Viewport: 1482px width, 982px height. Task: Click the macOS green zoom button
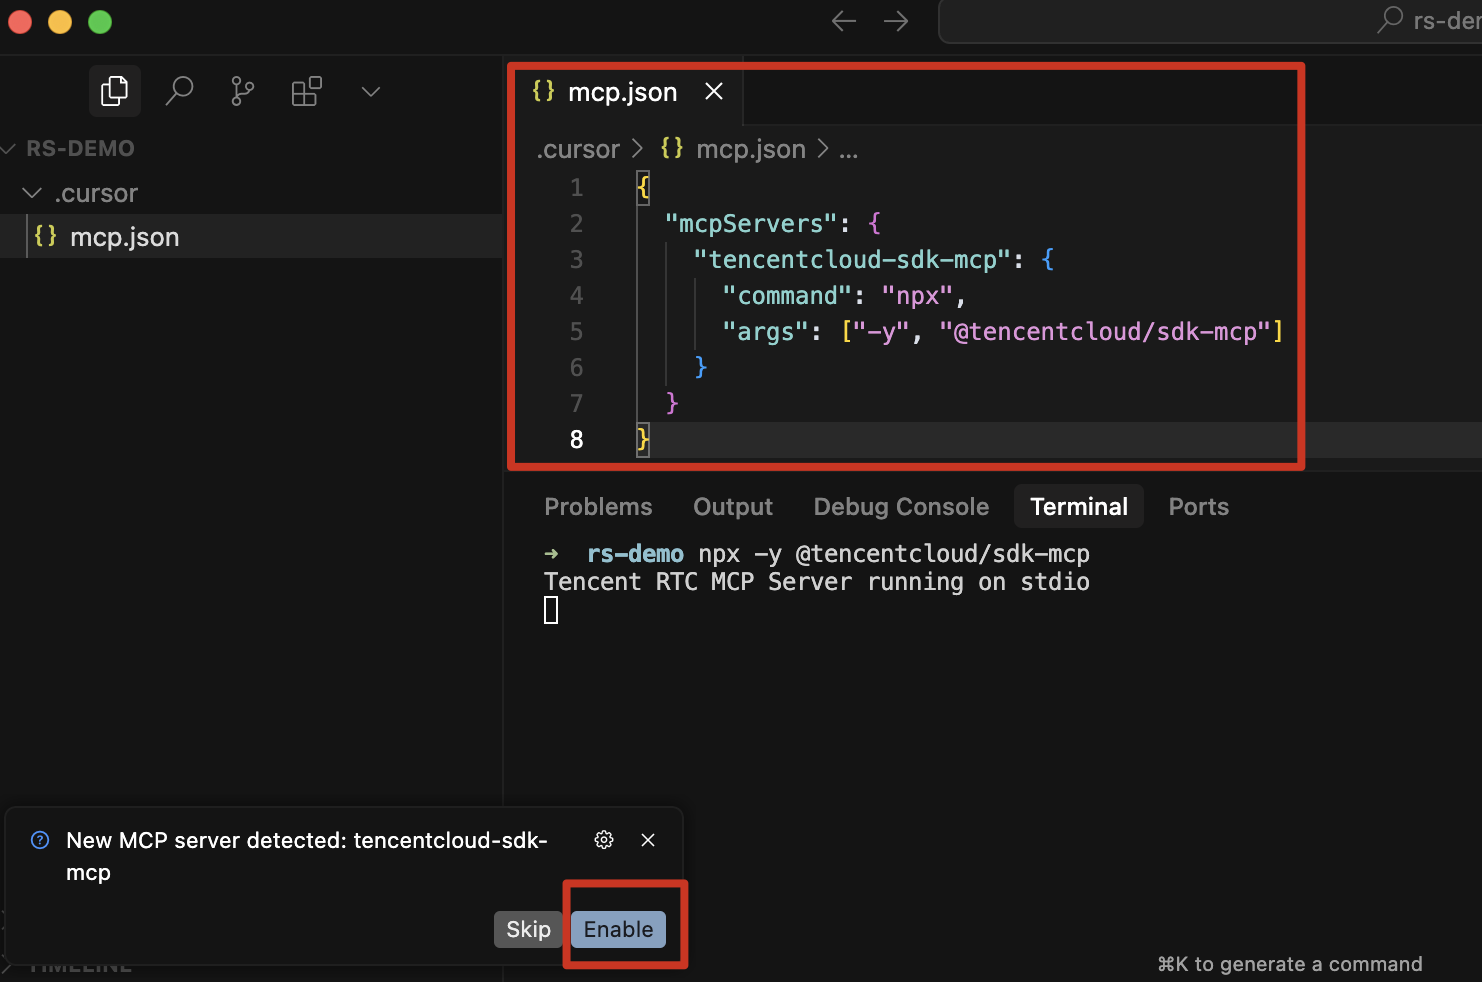pyautogui.click(x=100, y=21)
